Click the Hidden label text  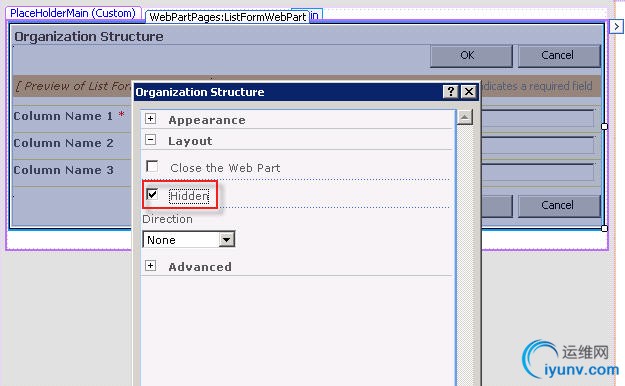[189, 196]
